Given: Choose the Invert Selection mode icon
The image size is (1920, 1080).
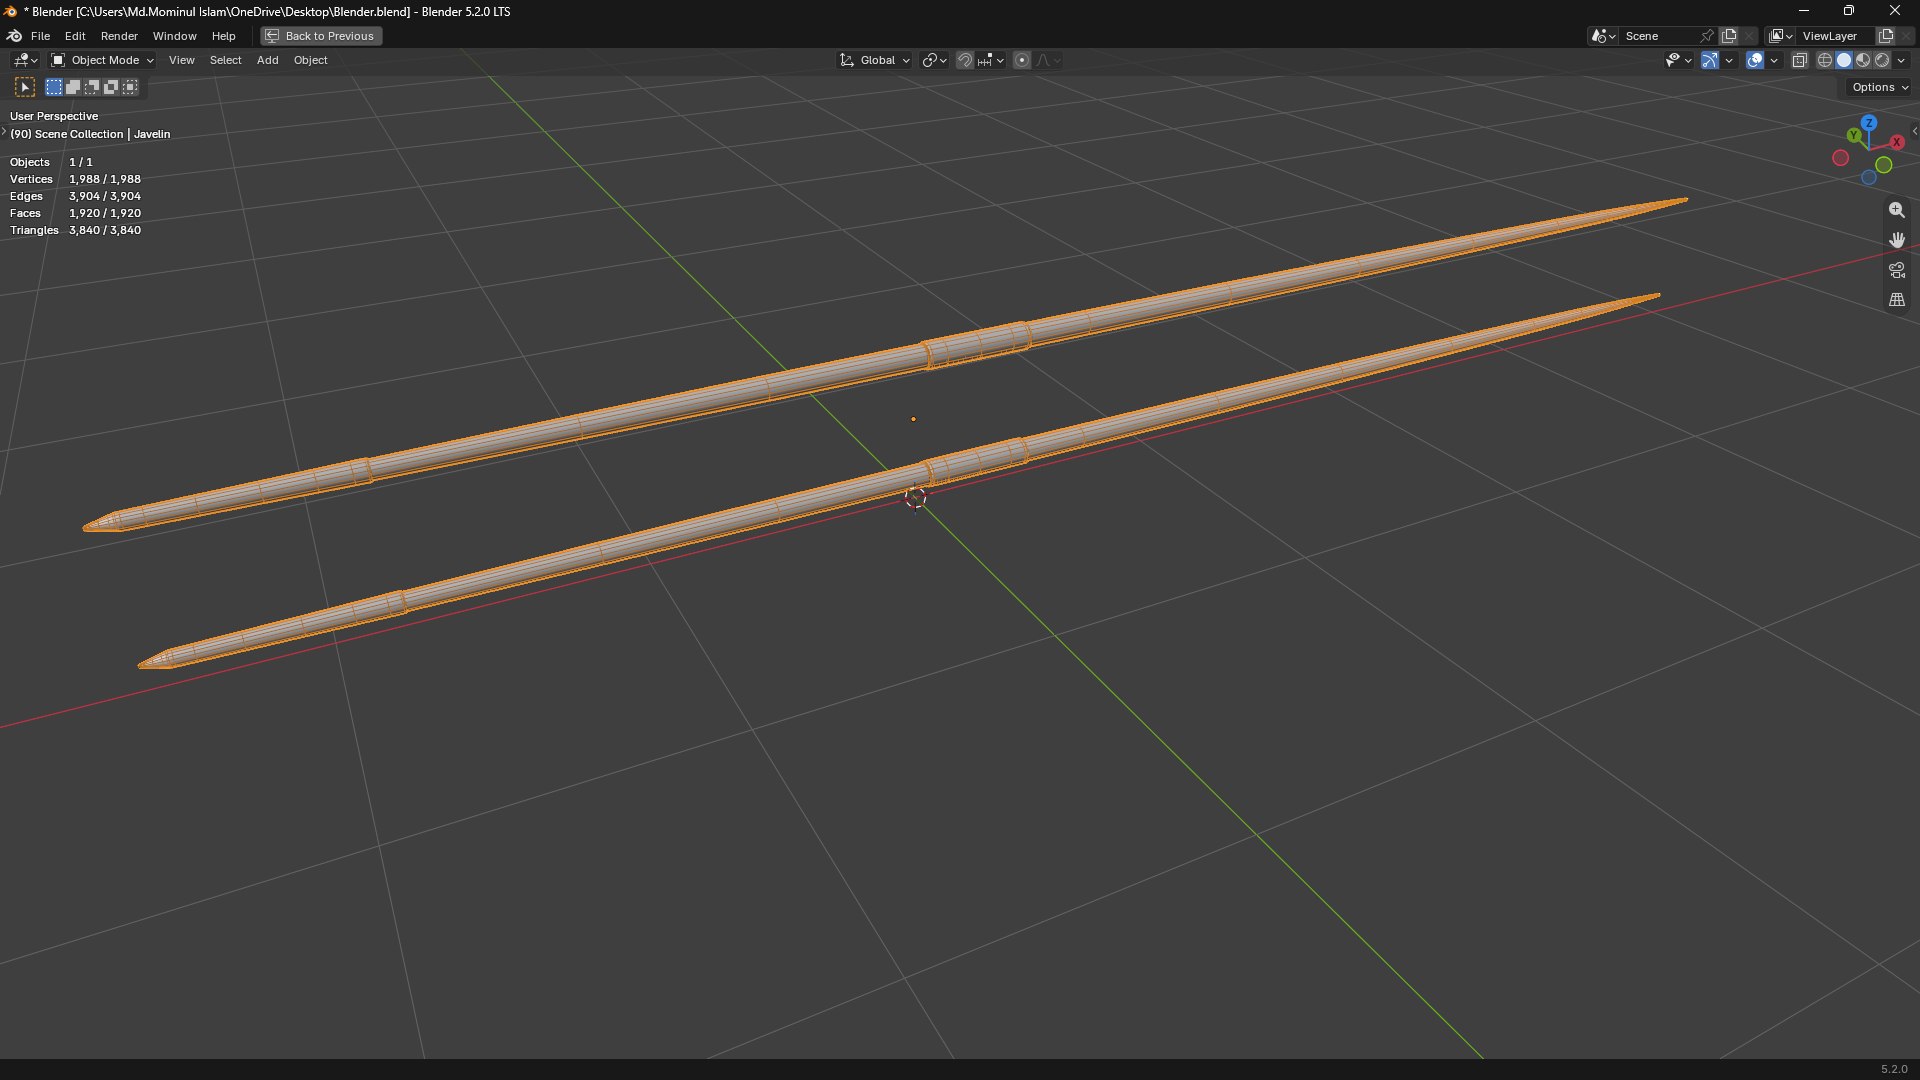Looking at the screenshot, I should pyautogui.click(x=111, y=87).
